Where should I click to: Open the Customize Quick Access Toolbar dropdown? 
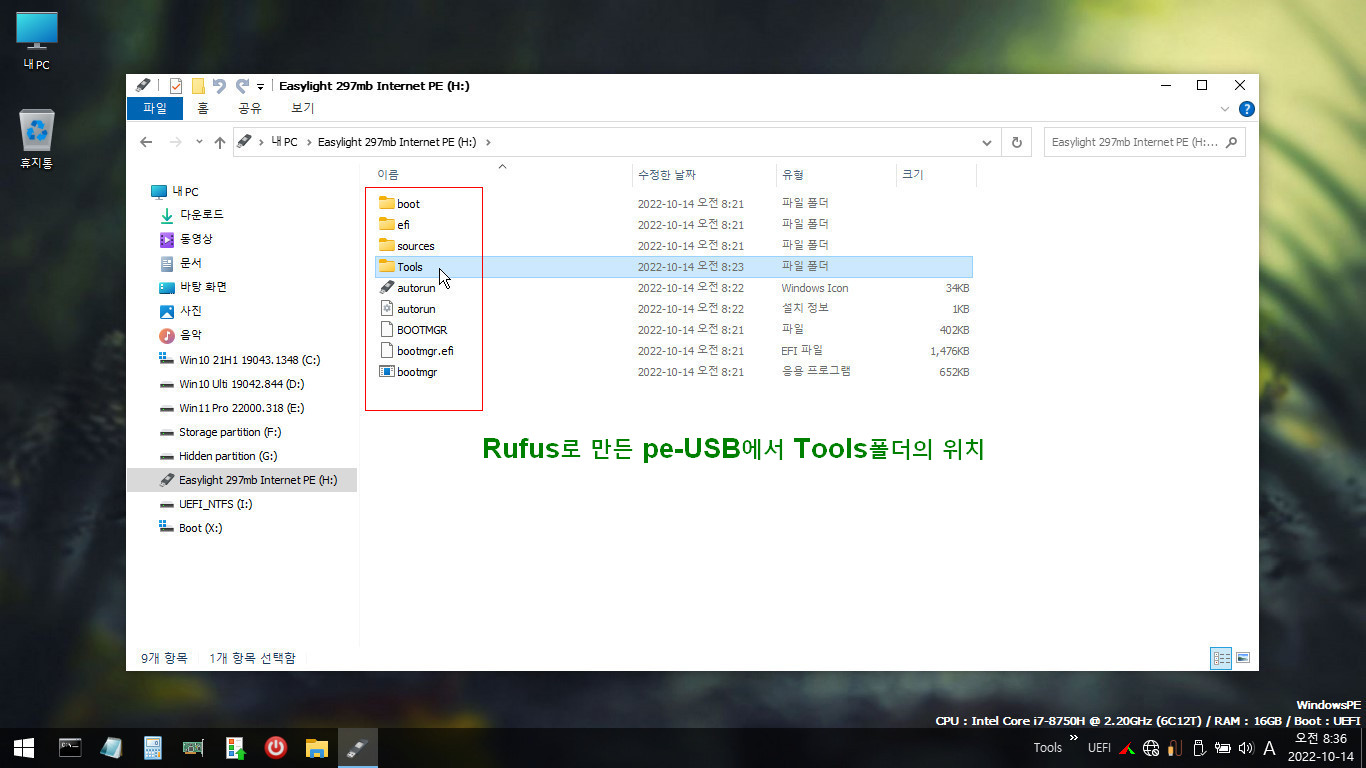click(x=261, y=87)
